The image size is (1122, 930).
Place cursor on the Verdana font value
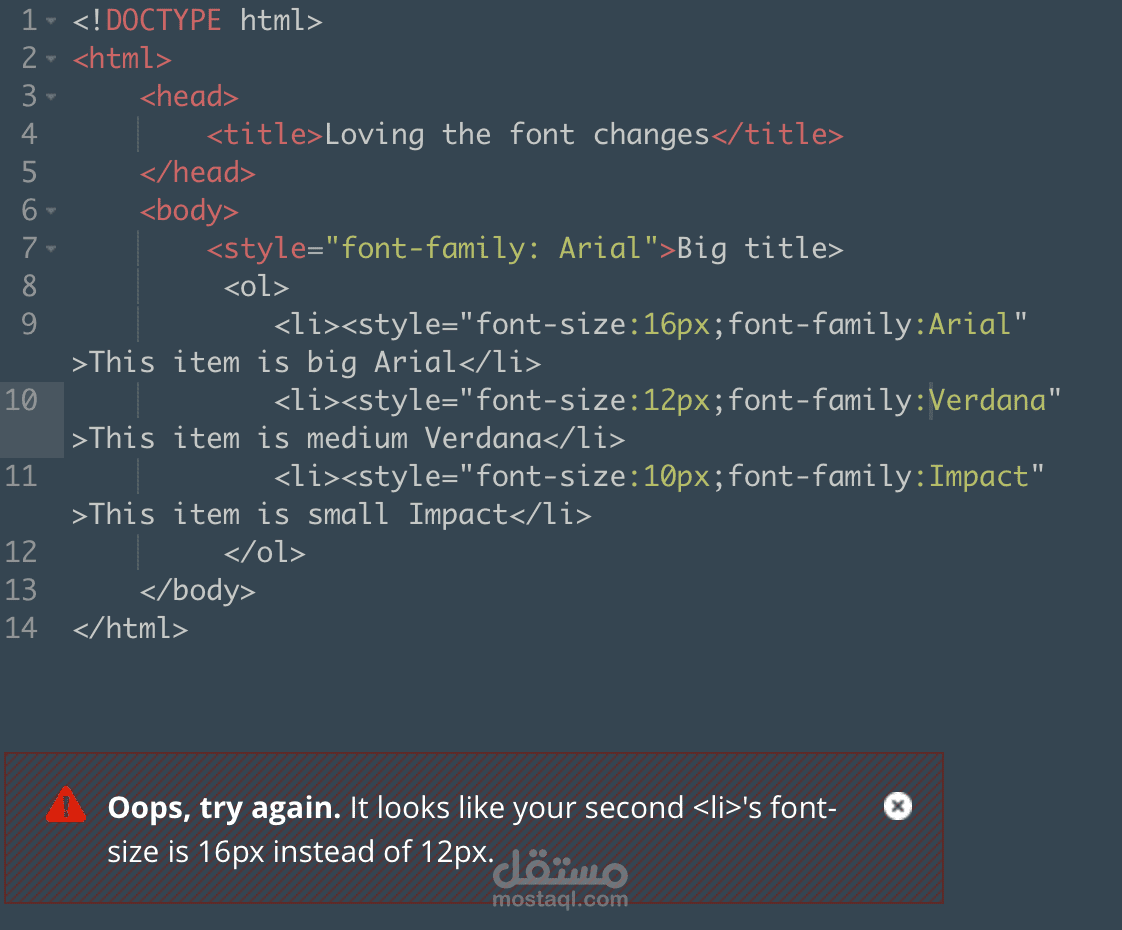pyautogui.click(x=988, y=401)
